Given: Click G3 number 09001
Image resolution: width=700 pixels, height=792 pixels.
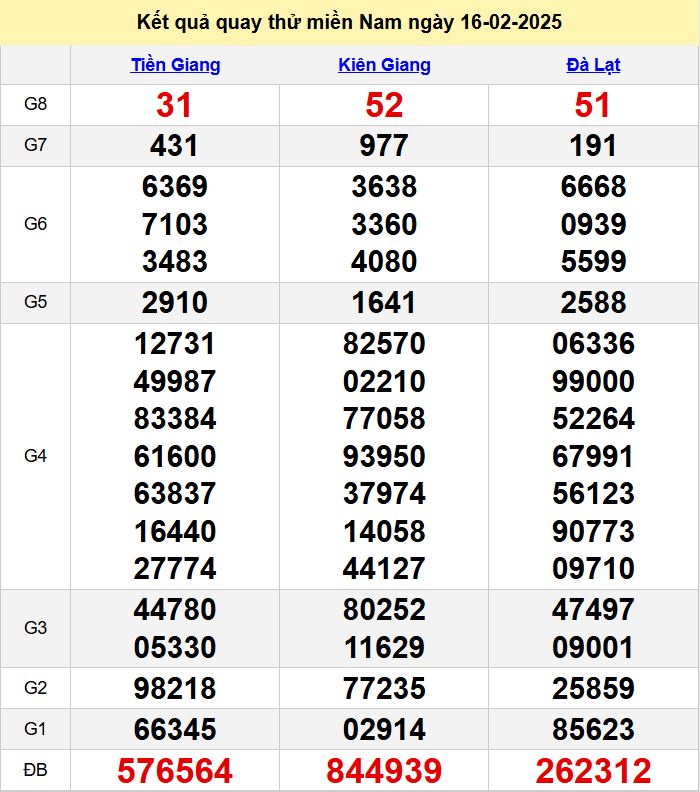Looking at the screenshot, I should tap(593, 648).
